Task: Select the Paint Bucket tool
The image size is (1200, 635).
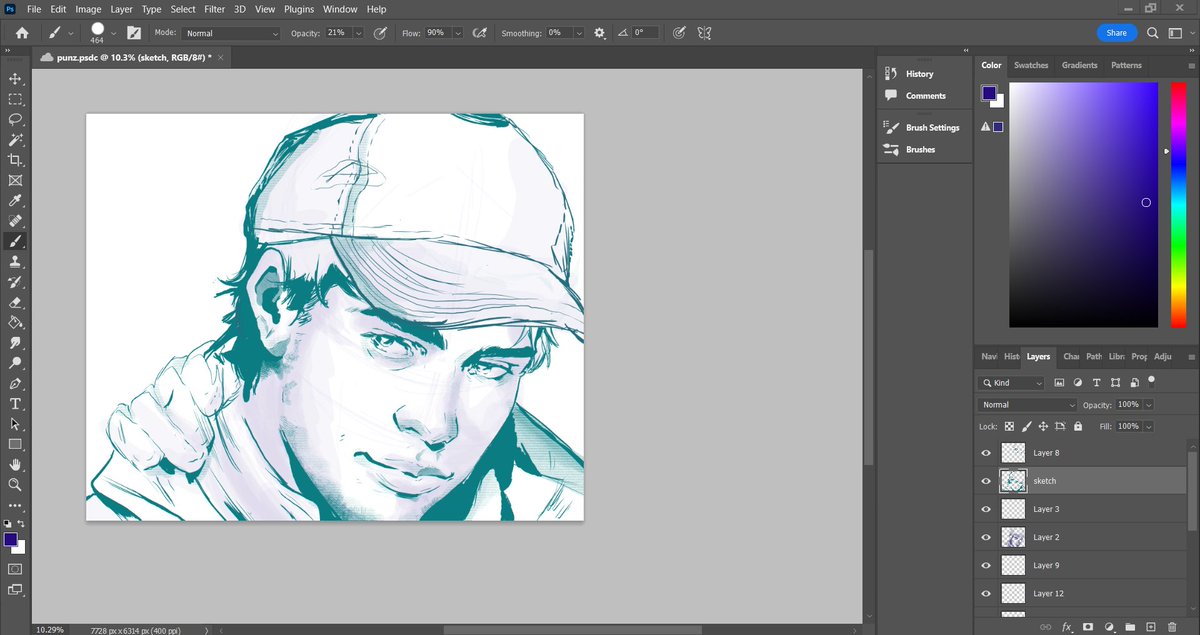Action: click(15, 323)
